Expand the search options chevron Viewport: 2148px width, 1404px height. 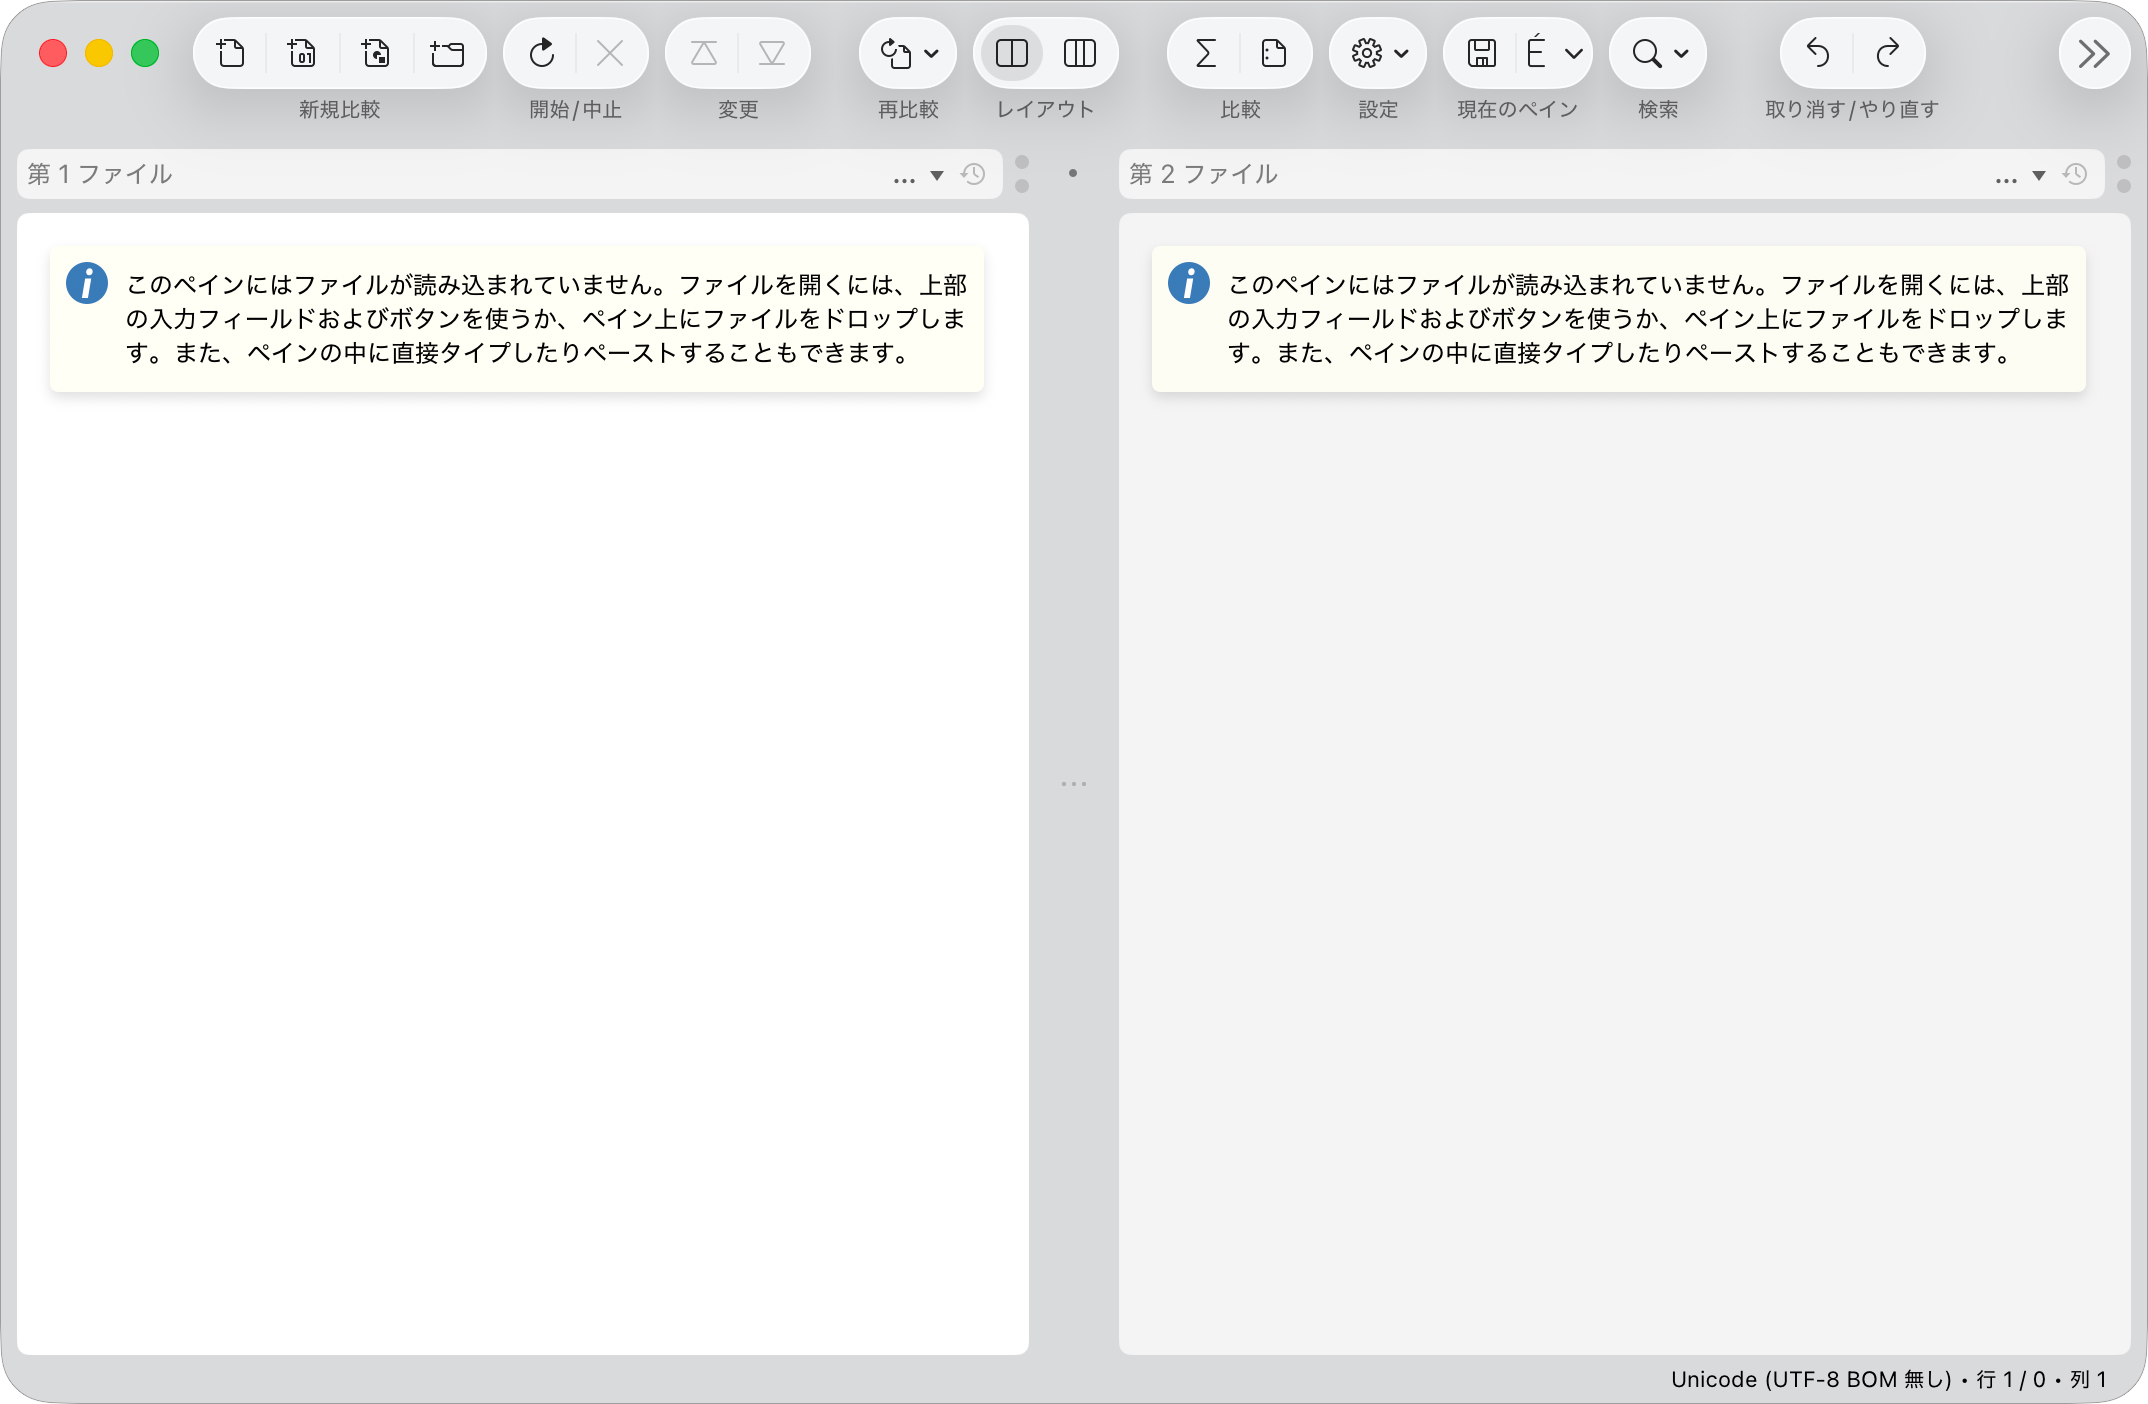[1682, 54]
